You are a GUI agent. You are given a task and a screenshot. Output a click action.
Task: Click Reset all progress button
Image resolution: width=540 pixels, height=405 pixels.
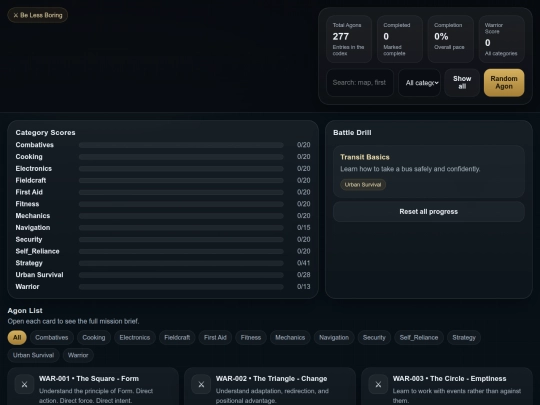(x=428, y=211)
